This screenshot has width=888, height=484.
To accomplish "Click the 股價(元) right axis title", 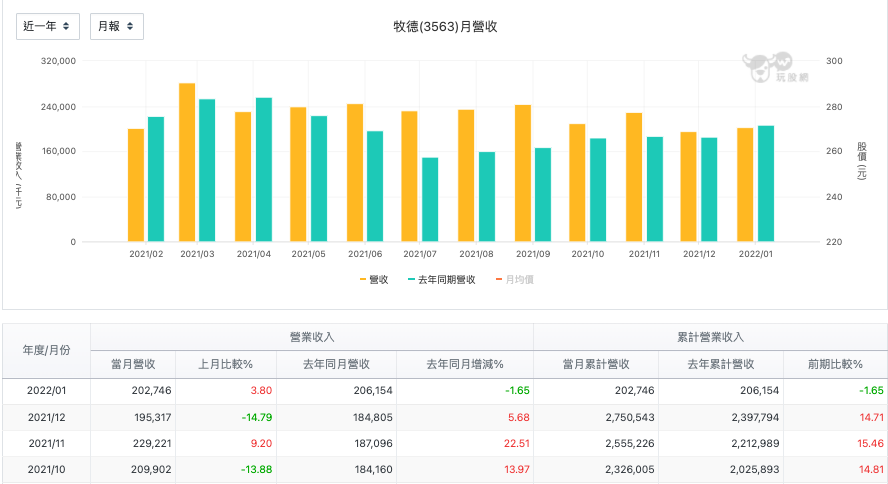I will tap(861, 161).
